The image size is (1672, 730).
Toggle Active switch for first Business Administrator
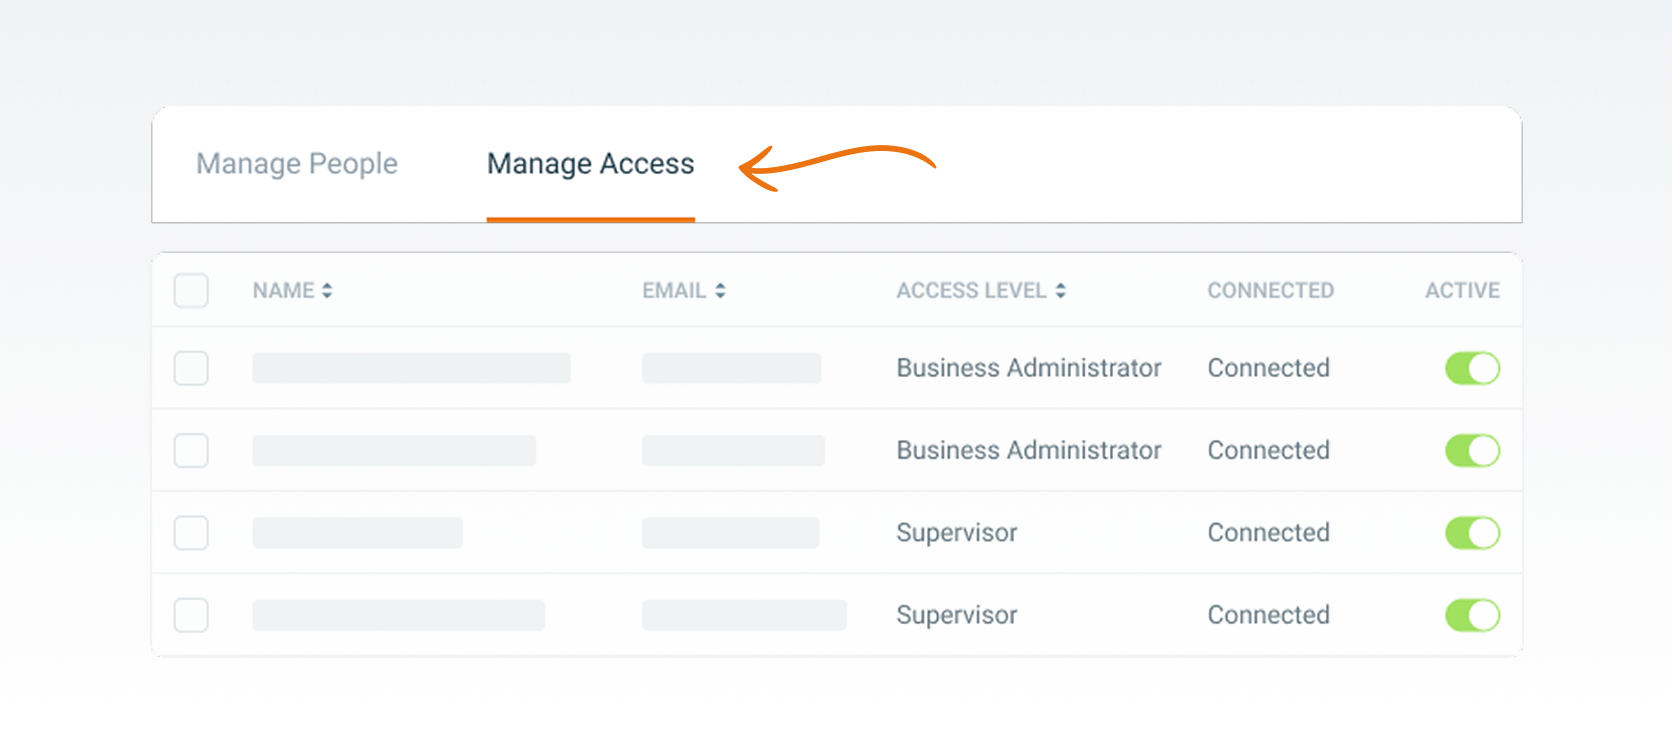tap(1472, 368)
